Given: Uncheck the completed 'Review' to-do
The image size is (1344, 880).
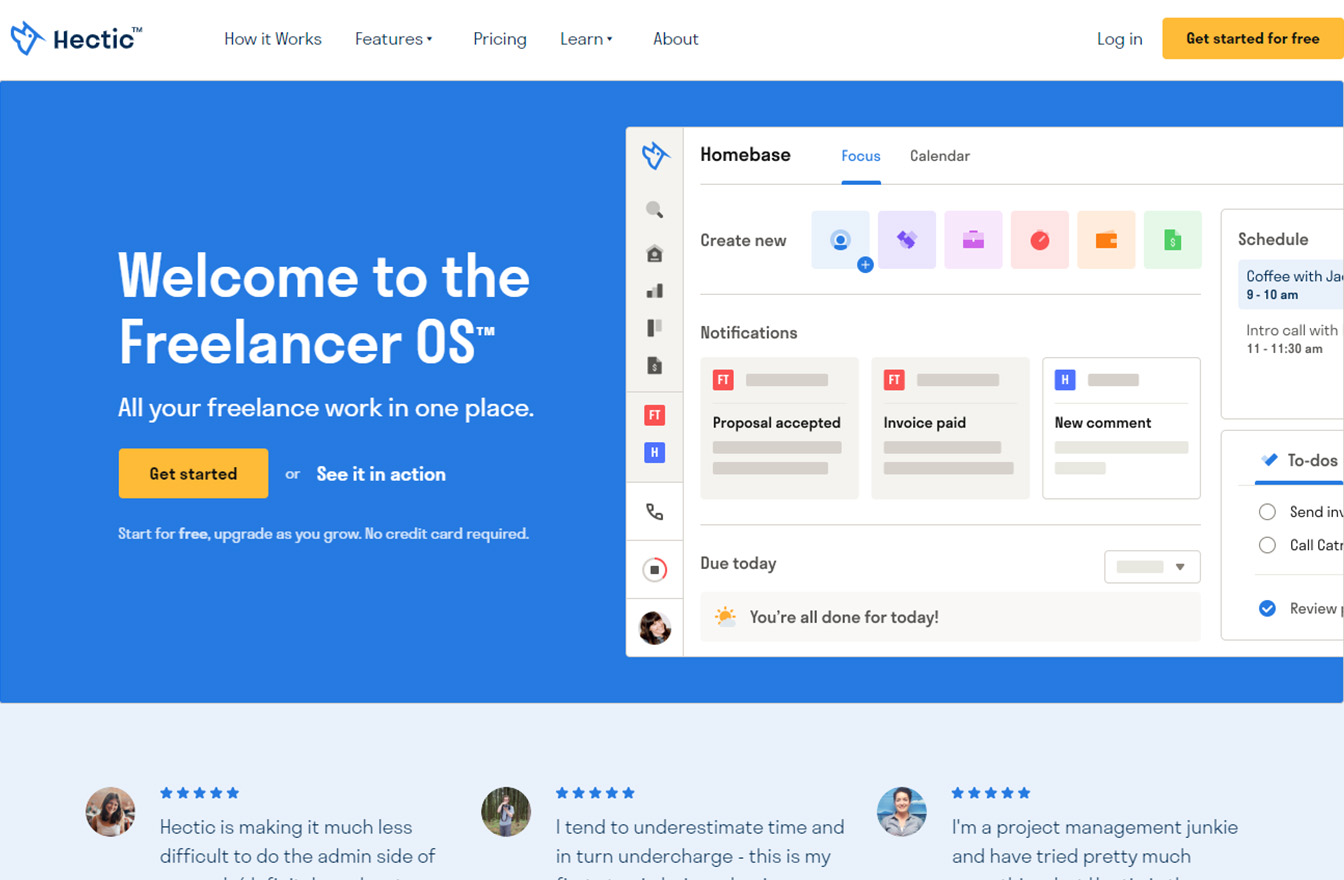Looking at the screenshot, I should coord(1267,608).
